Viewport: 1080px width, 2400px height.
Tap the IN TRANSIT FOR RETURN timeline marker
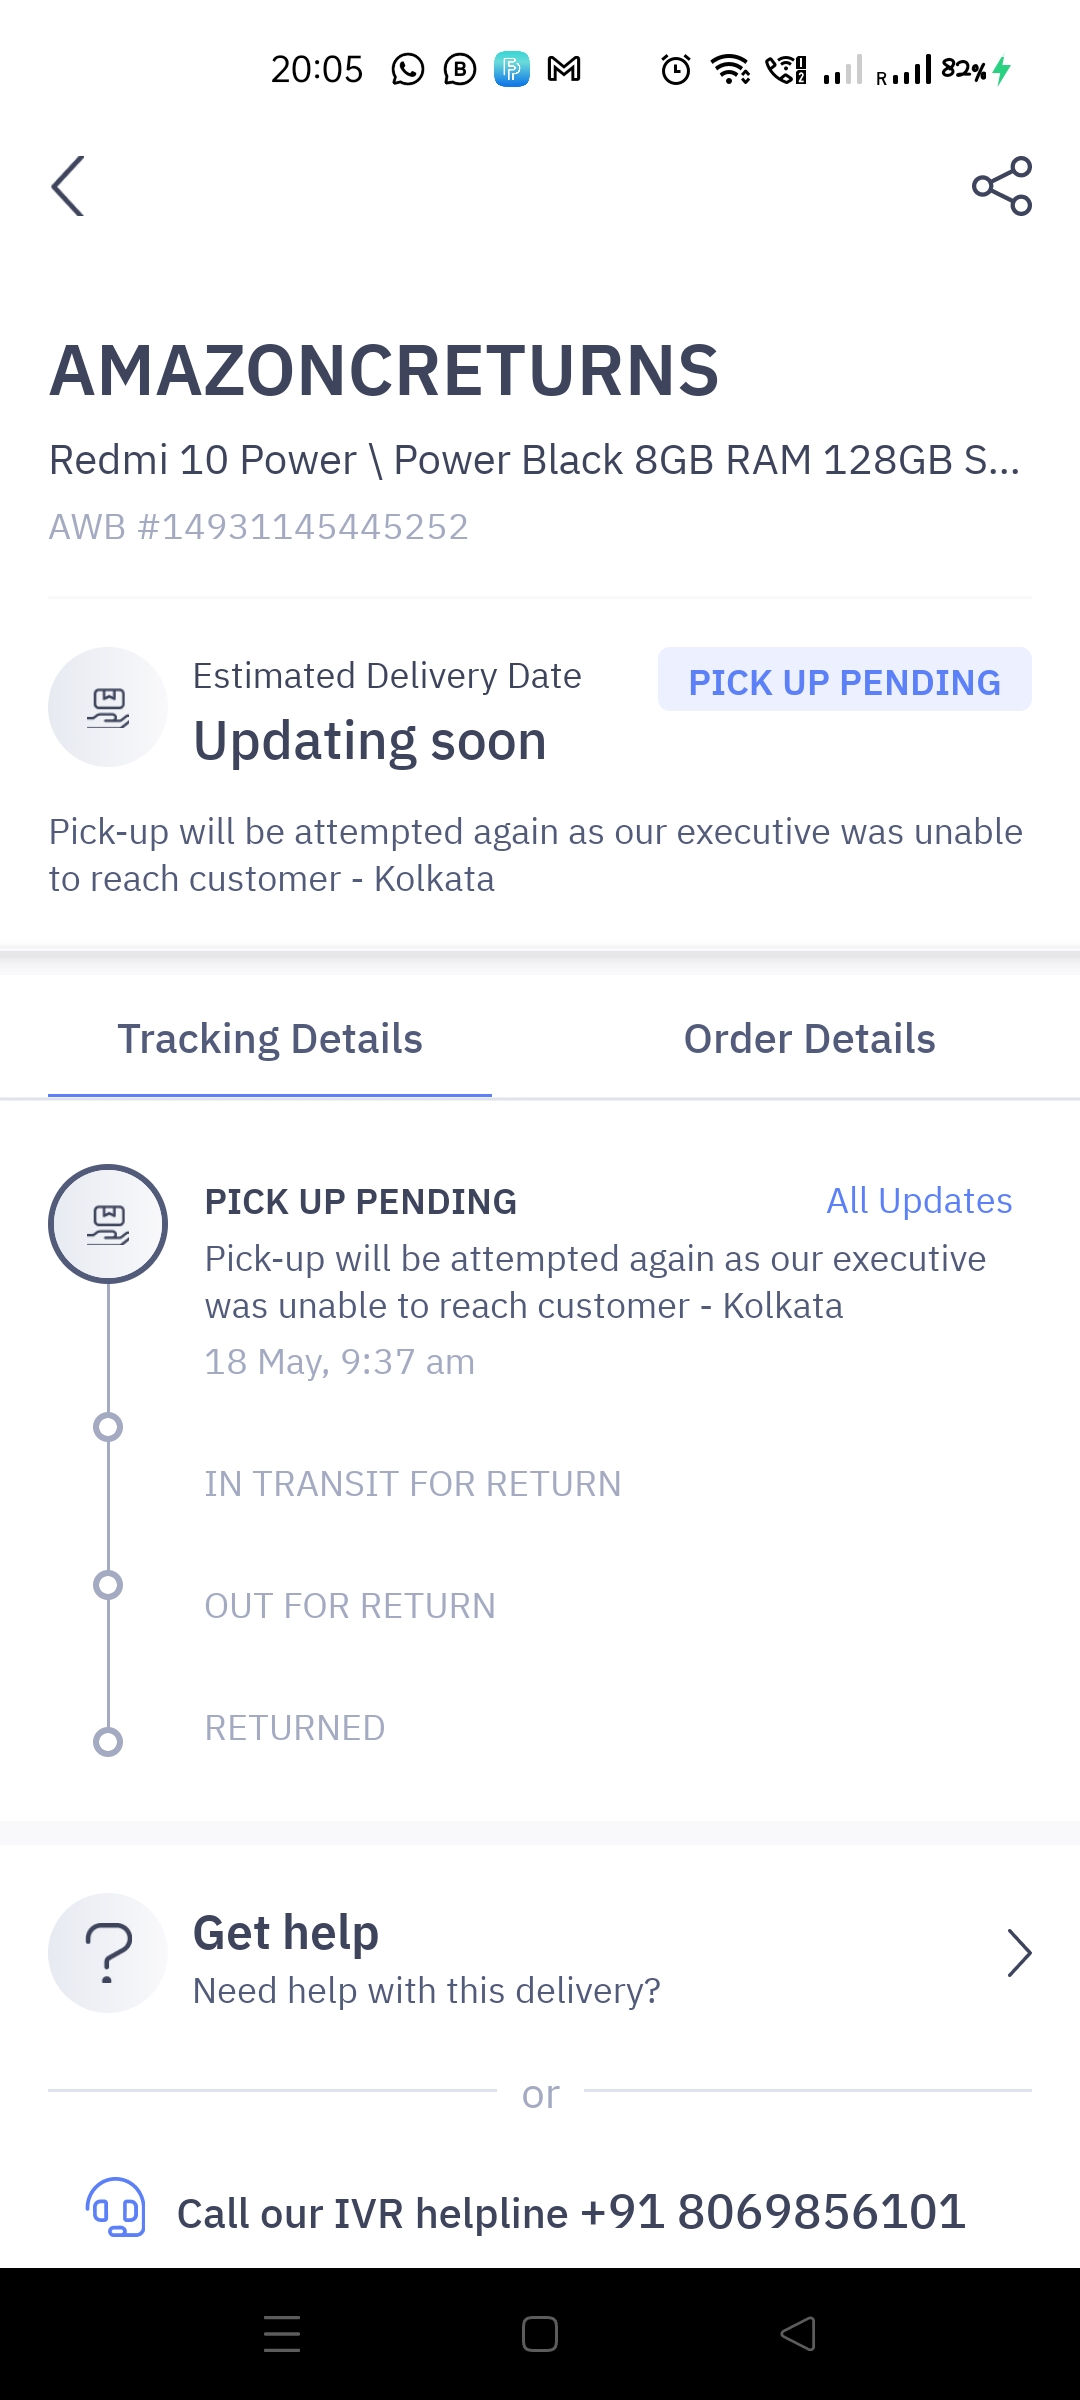coord(108,1427)
